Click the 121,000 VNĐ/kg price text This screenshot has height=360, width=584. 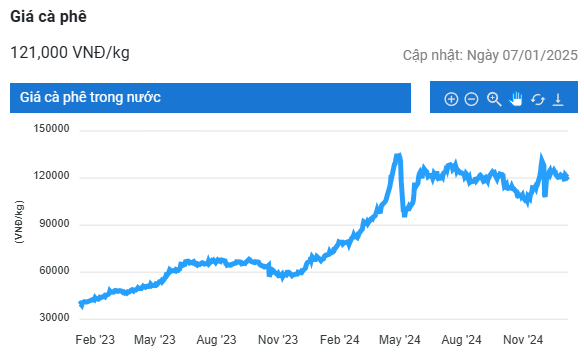(70, 52)
